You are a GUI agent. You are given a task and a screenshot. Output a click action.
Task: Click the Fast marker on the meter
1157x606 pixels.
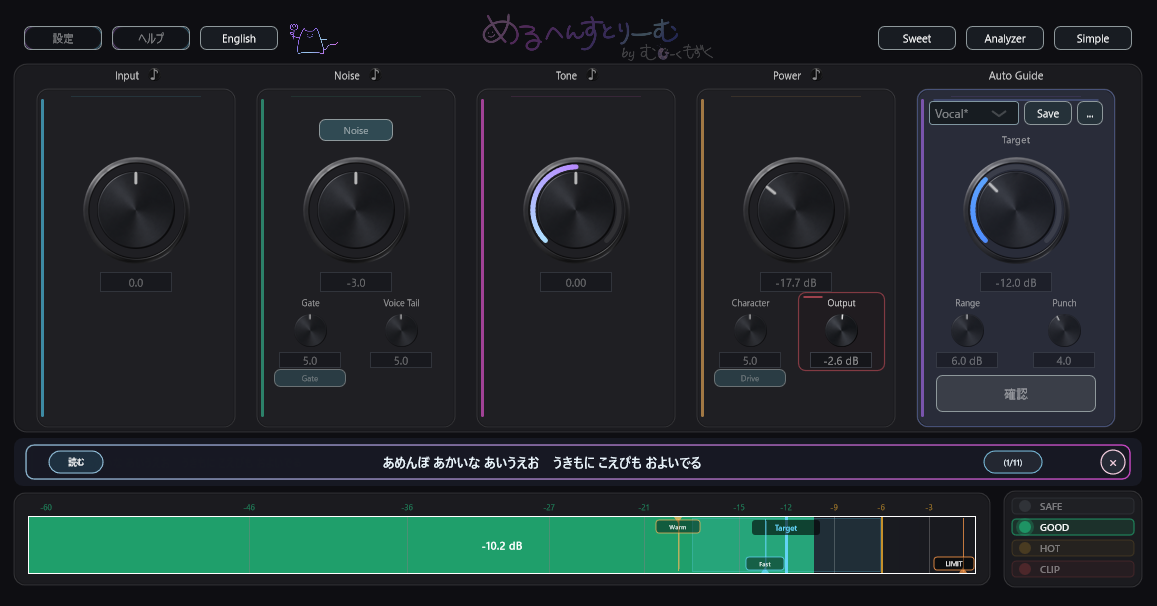pos(764,564)
